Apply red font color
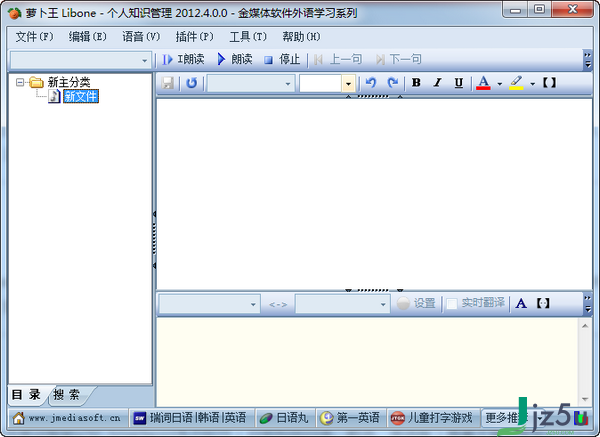Screen dimensions: 600x437 [x=483, y=83]
